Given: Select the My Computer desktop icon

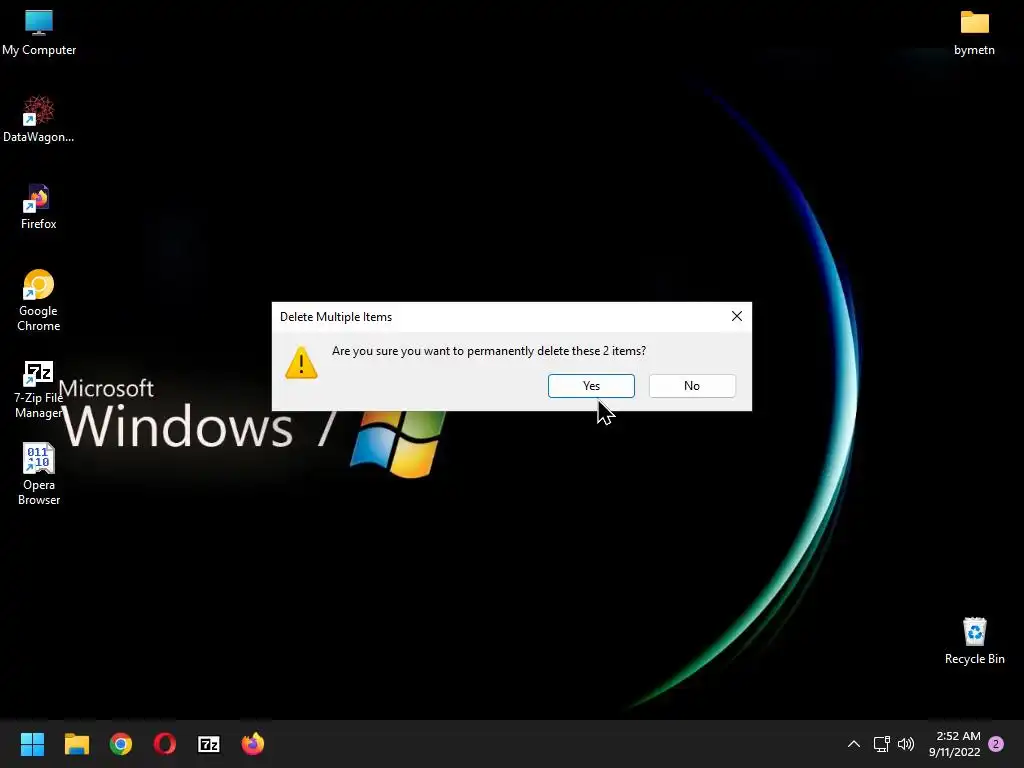Looking at the screenshot, I should 39,33.
